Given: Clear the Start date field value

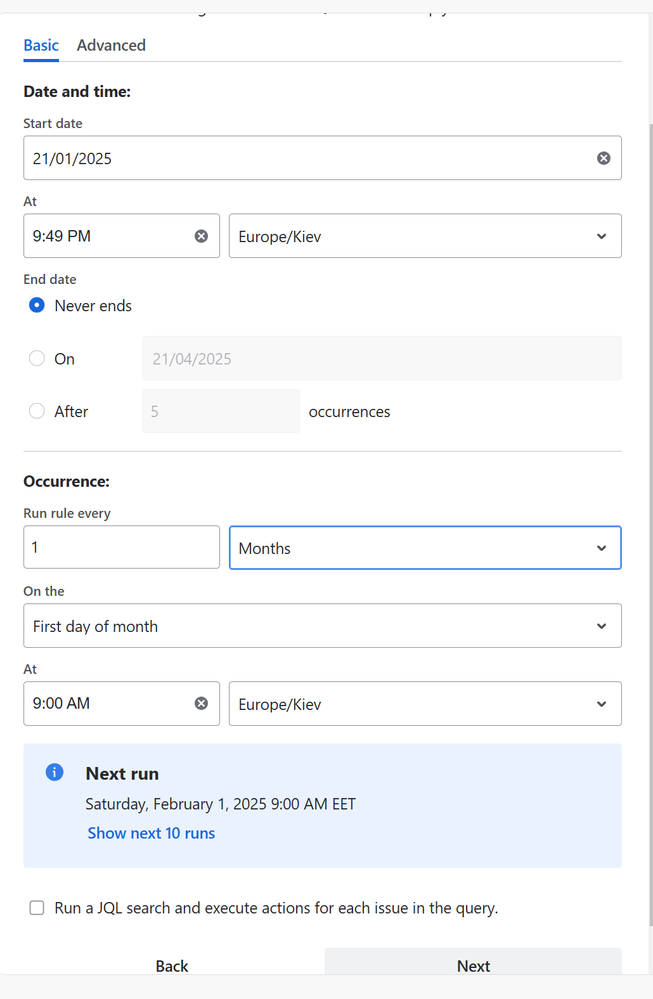Looking at the screenshot, I should point(603,158).
